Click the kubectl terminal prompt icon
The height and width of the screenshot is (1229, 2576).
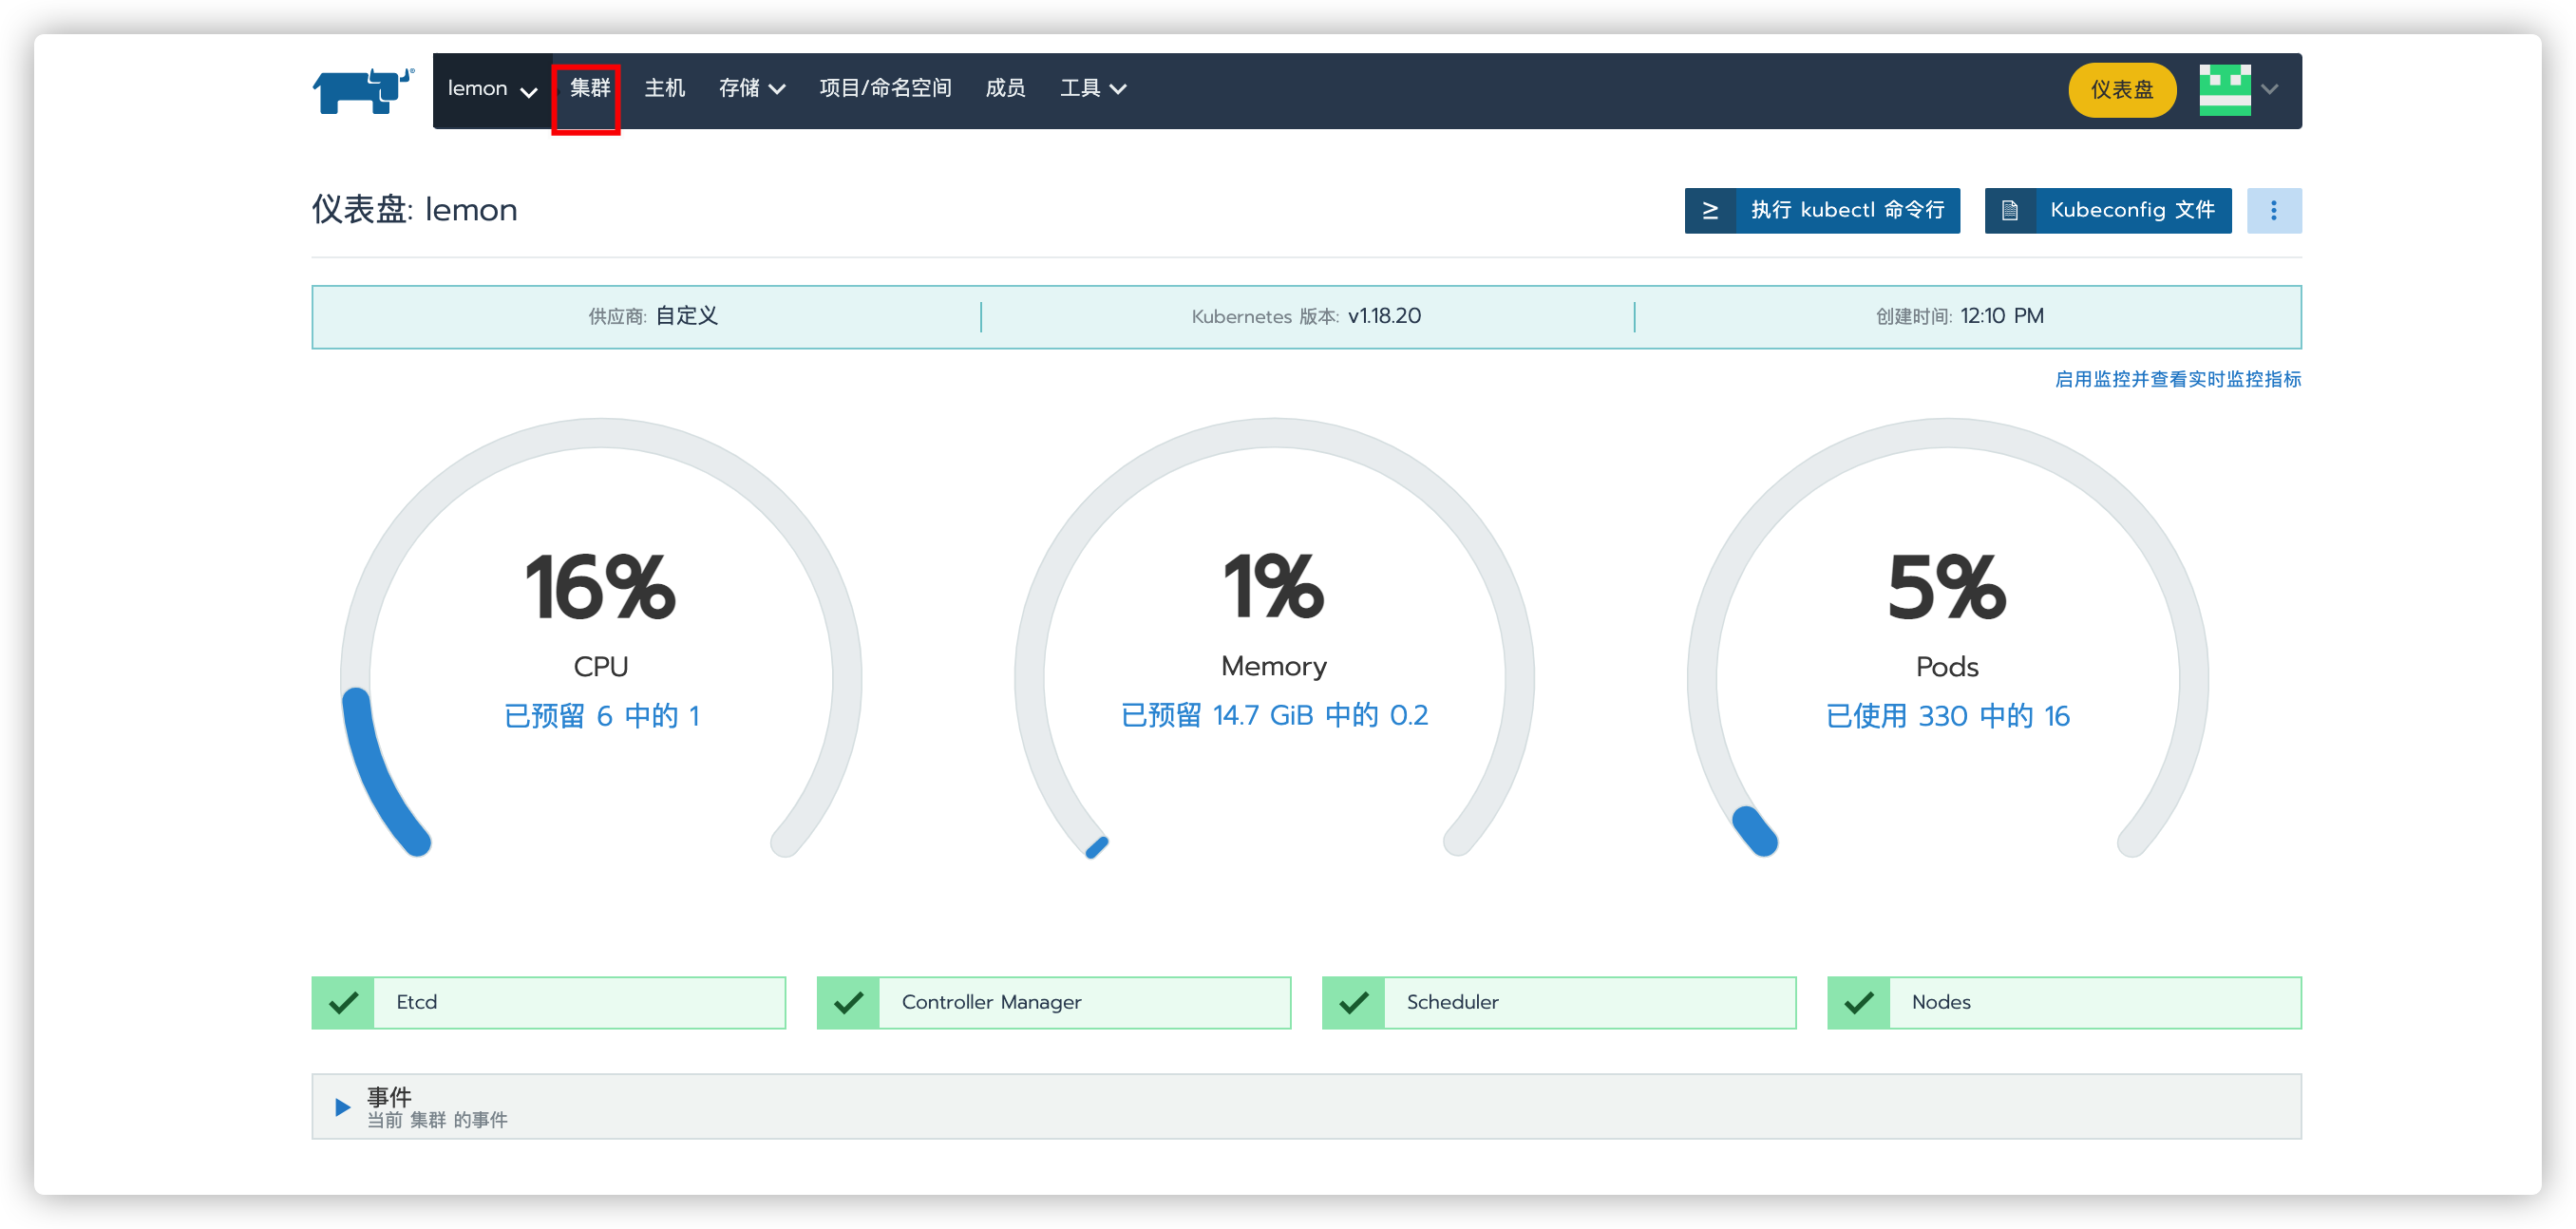[x=1710, y=210]
